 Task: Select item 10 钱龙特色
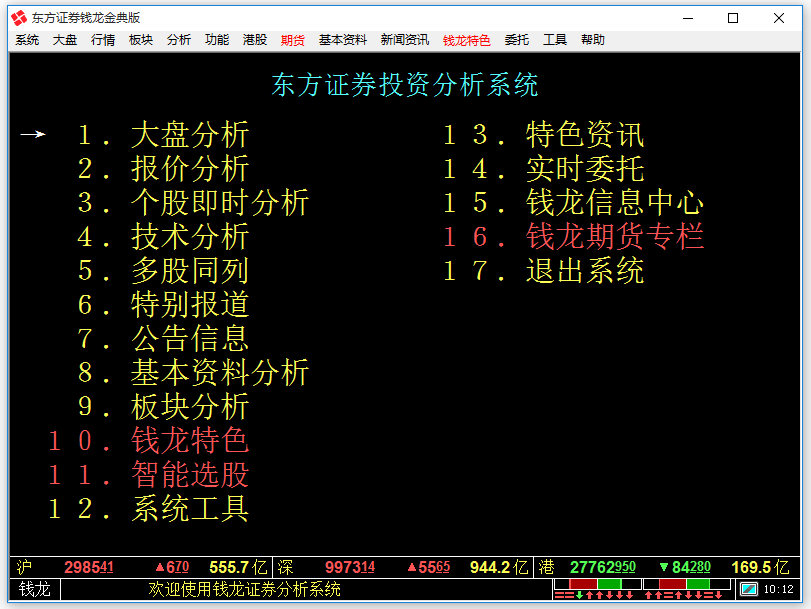click(x=149, y=440)
